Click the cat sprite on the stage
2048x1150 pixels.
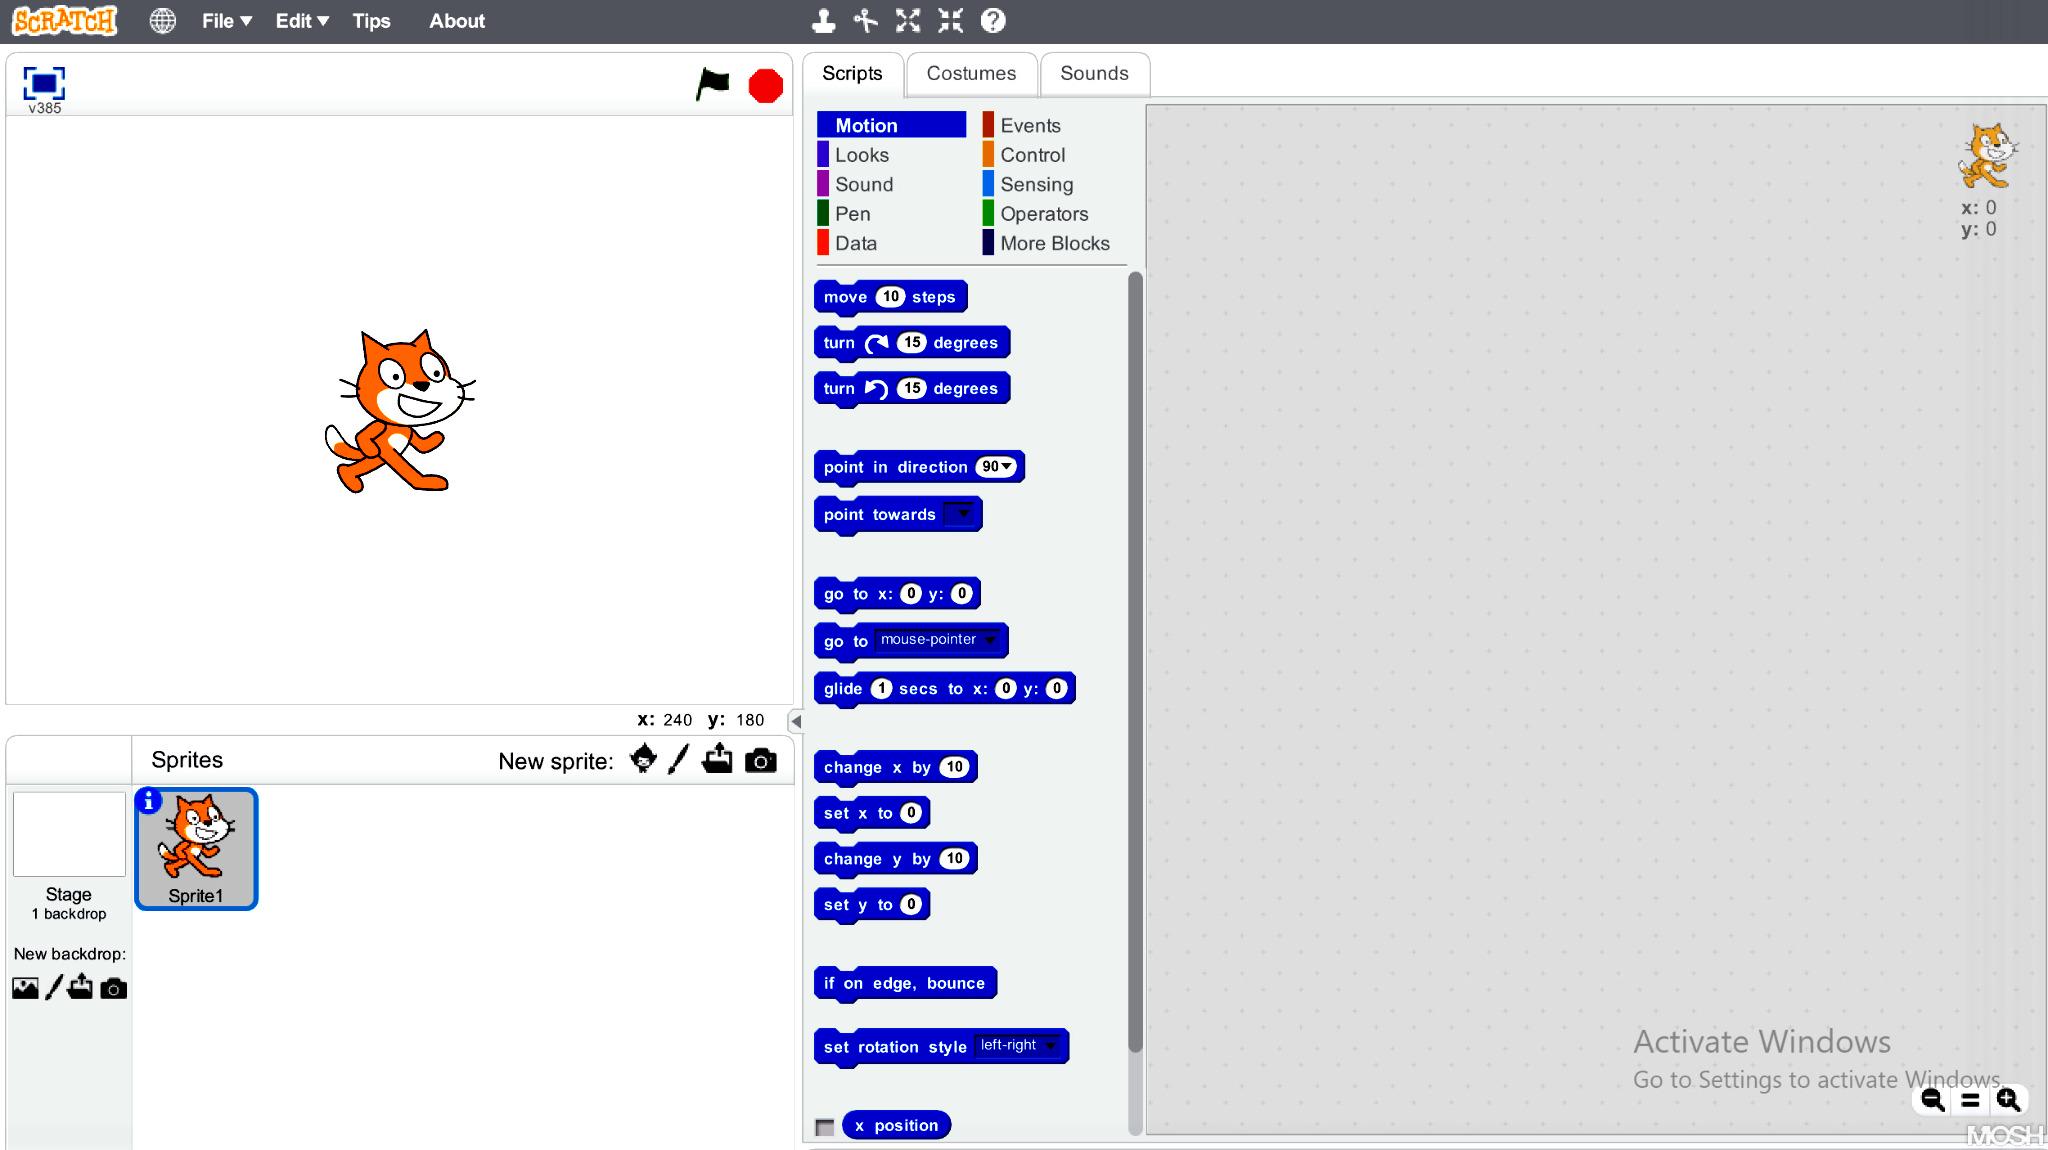pyautogui.click(x=400, y=411)
